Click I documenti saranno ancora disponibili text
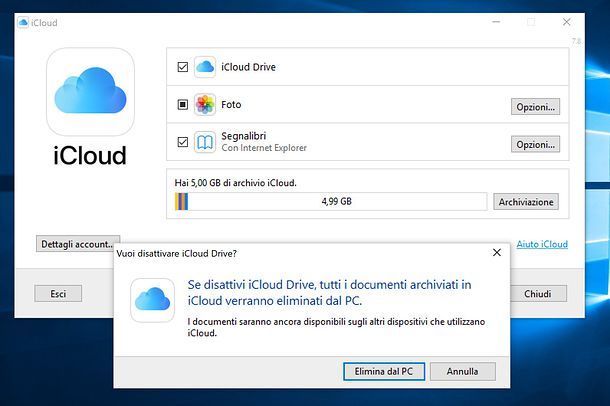610x406 pixels. click(336, 327)
